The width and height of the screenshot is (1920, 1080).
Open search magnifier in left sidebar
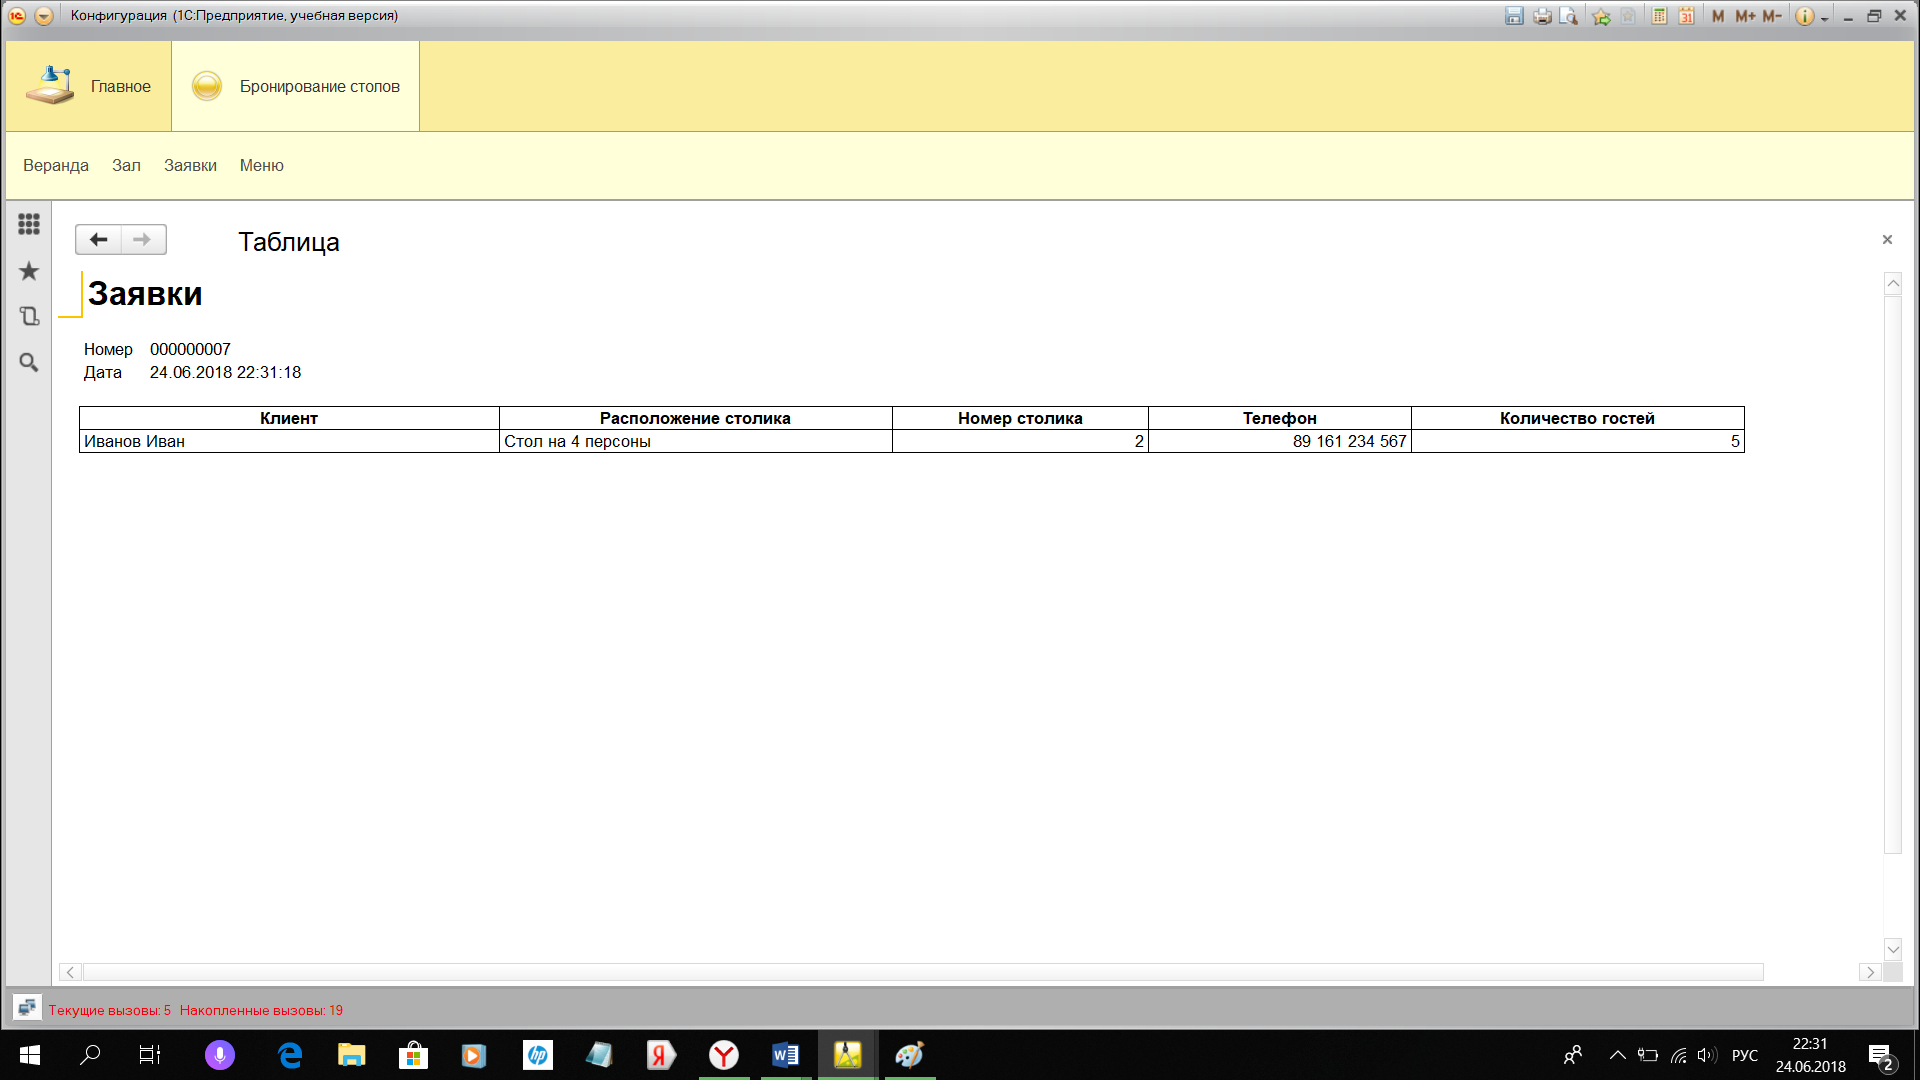tap(29, 362)
